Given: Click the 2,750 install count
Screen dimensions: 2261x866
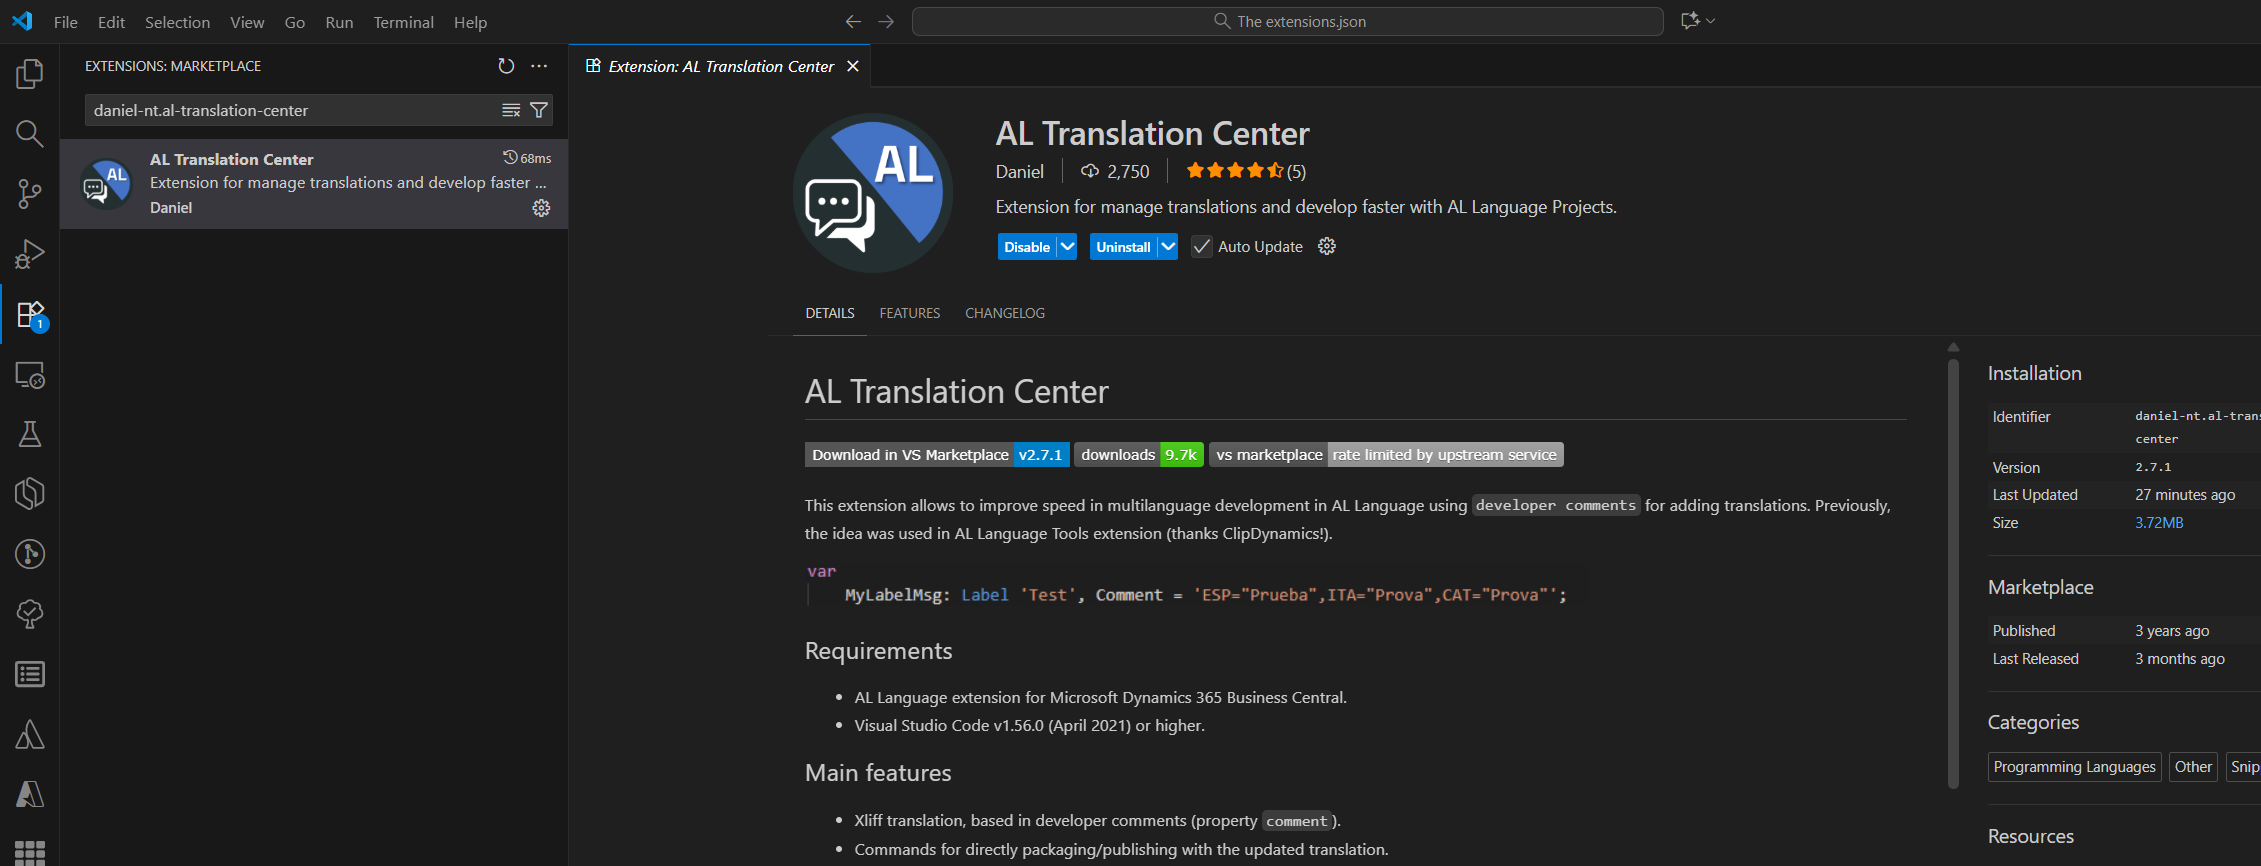Looking at the screenshot, I should click(1115, 172).
